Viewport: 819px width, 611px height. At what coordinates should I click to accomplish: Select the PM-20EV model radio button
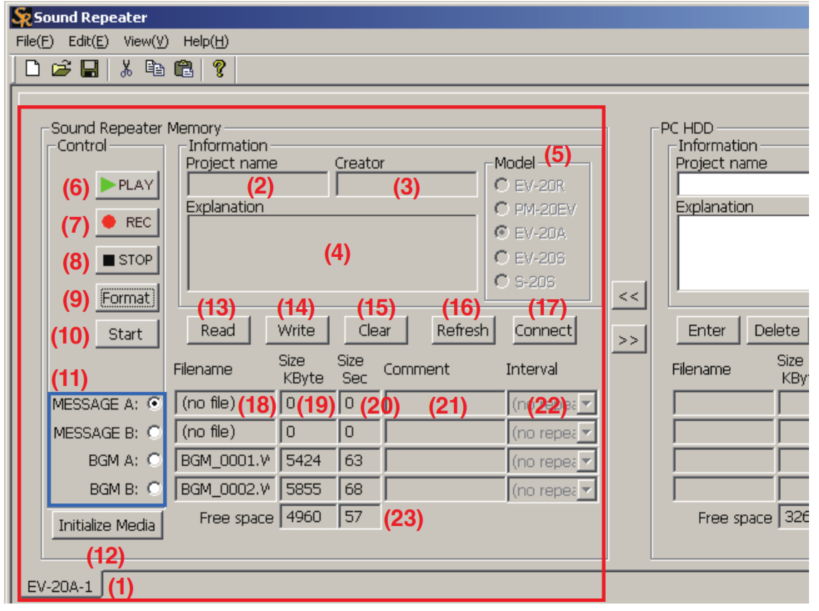(501, 209)
